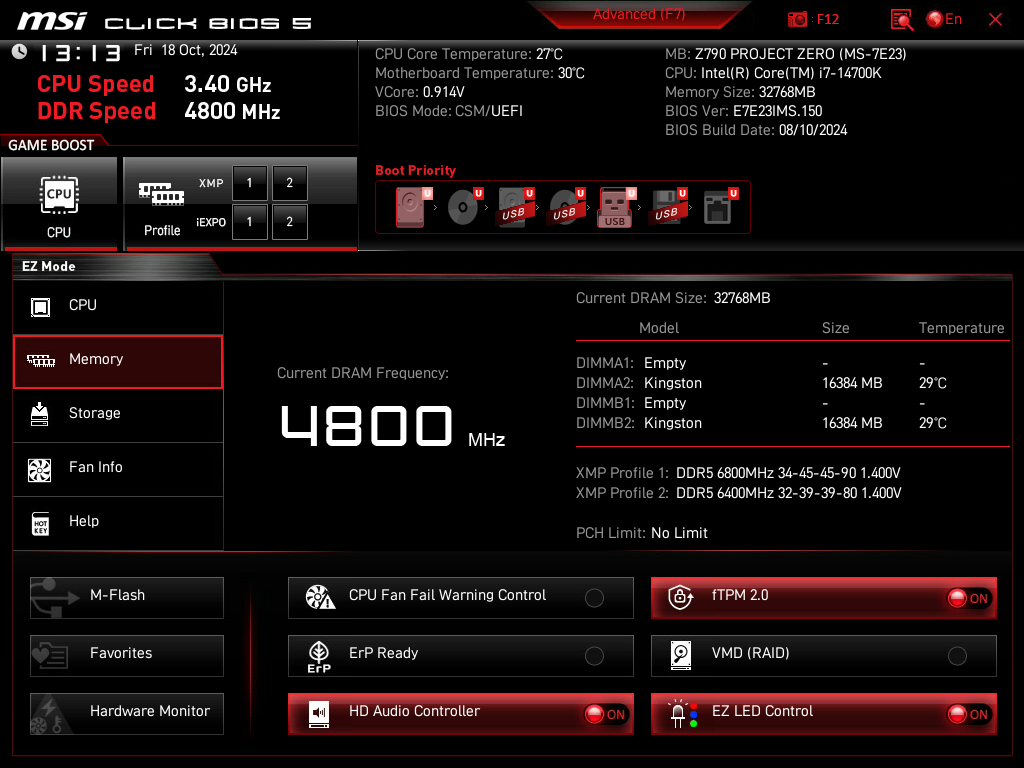Change language via the globe En icon
The height and width of the screenshot is (768, 1024).
click(x=944, y=20)
